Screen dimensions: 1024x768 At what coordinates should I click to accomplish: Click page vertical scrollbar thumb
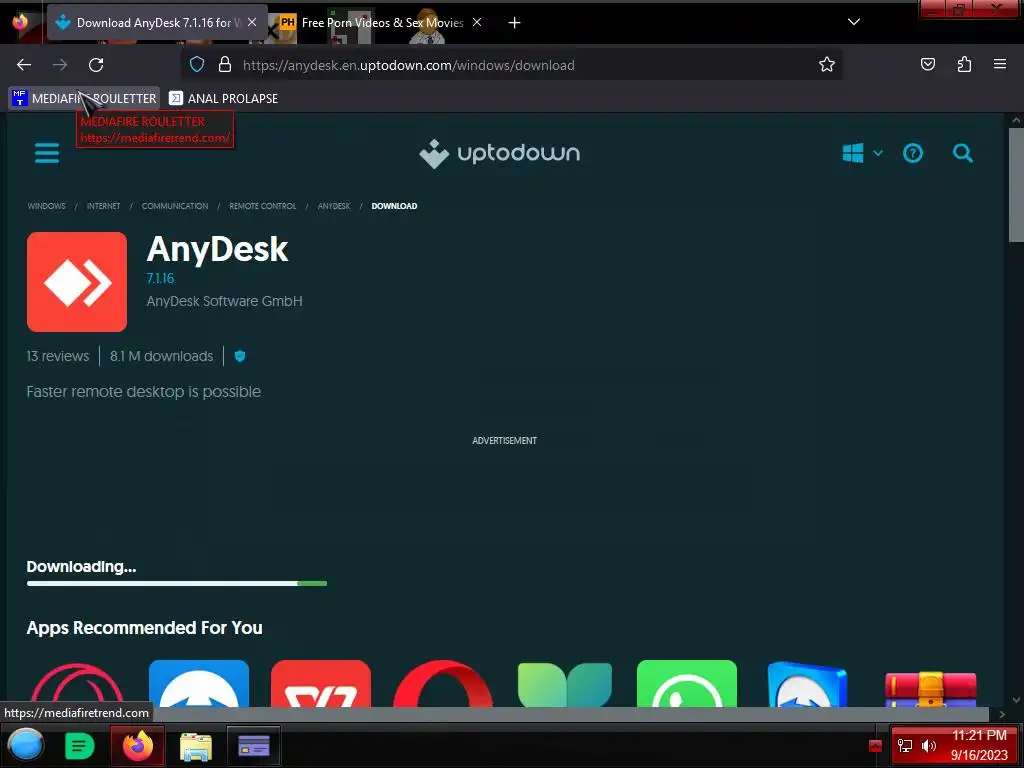click(x=1016, y=185)
